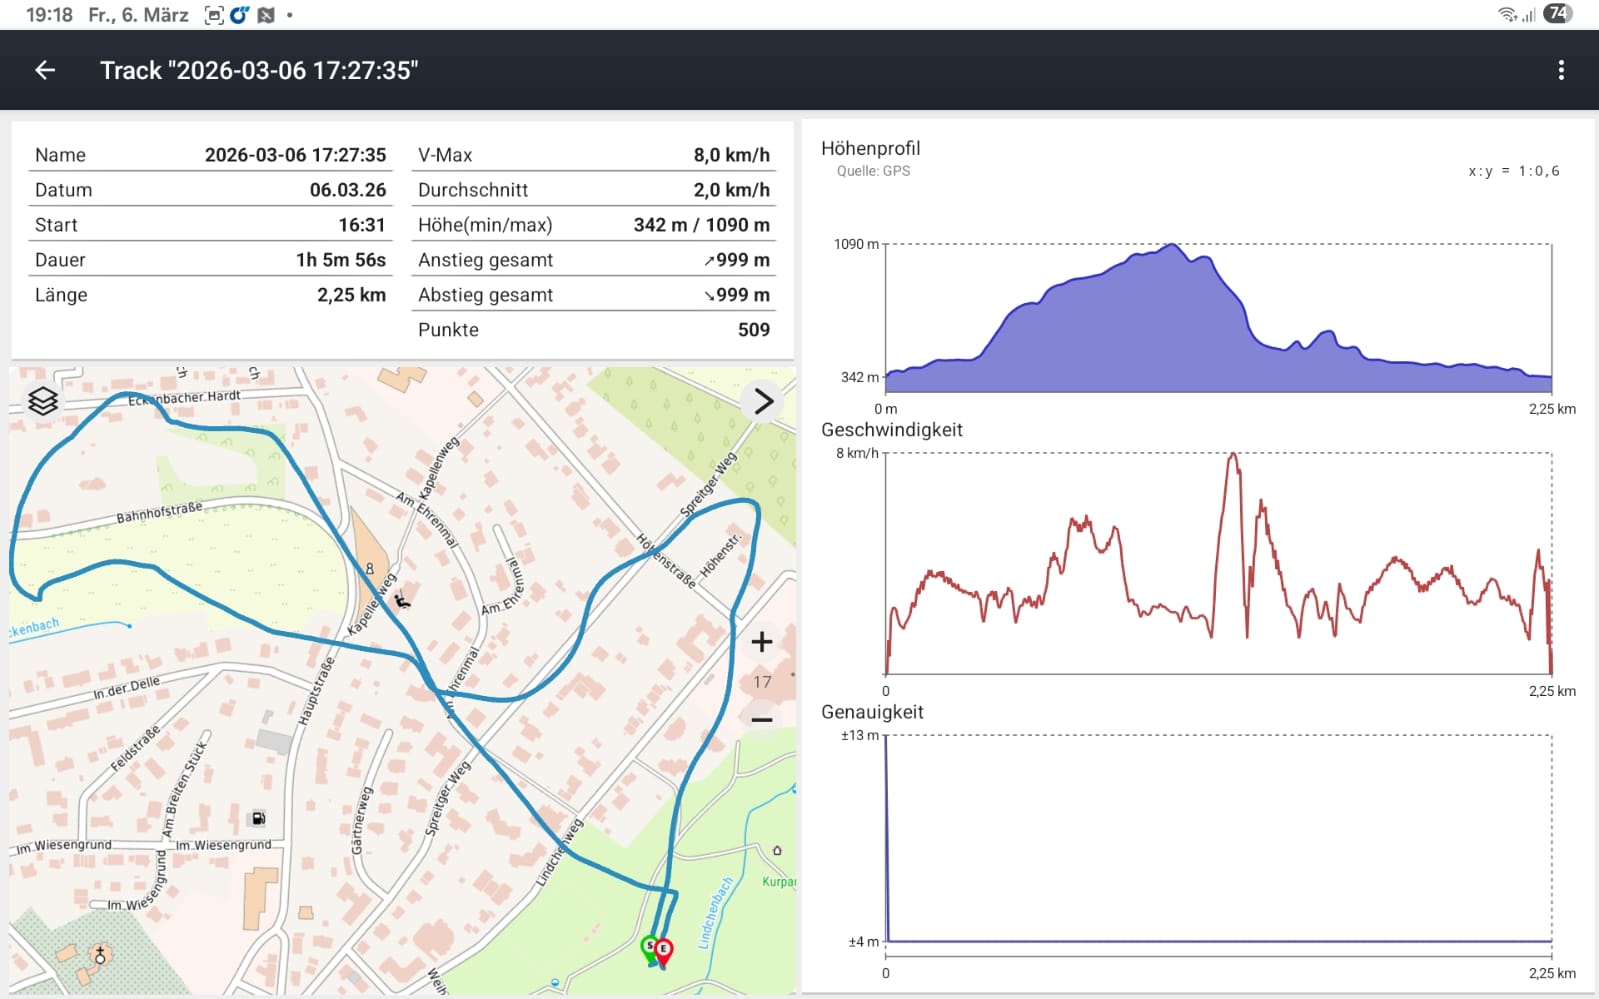Tap the Punkte 509 row
The image size is (1599, 999).
[x=593, y=330]
